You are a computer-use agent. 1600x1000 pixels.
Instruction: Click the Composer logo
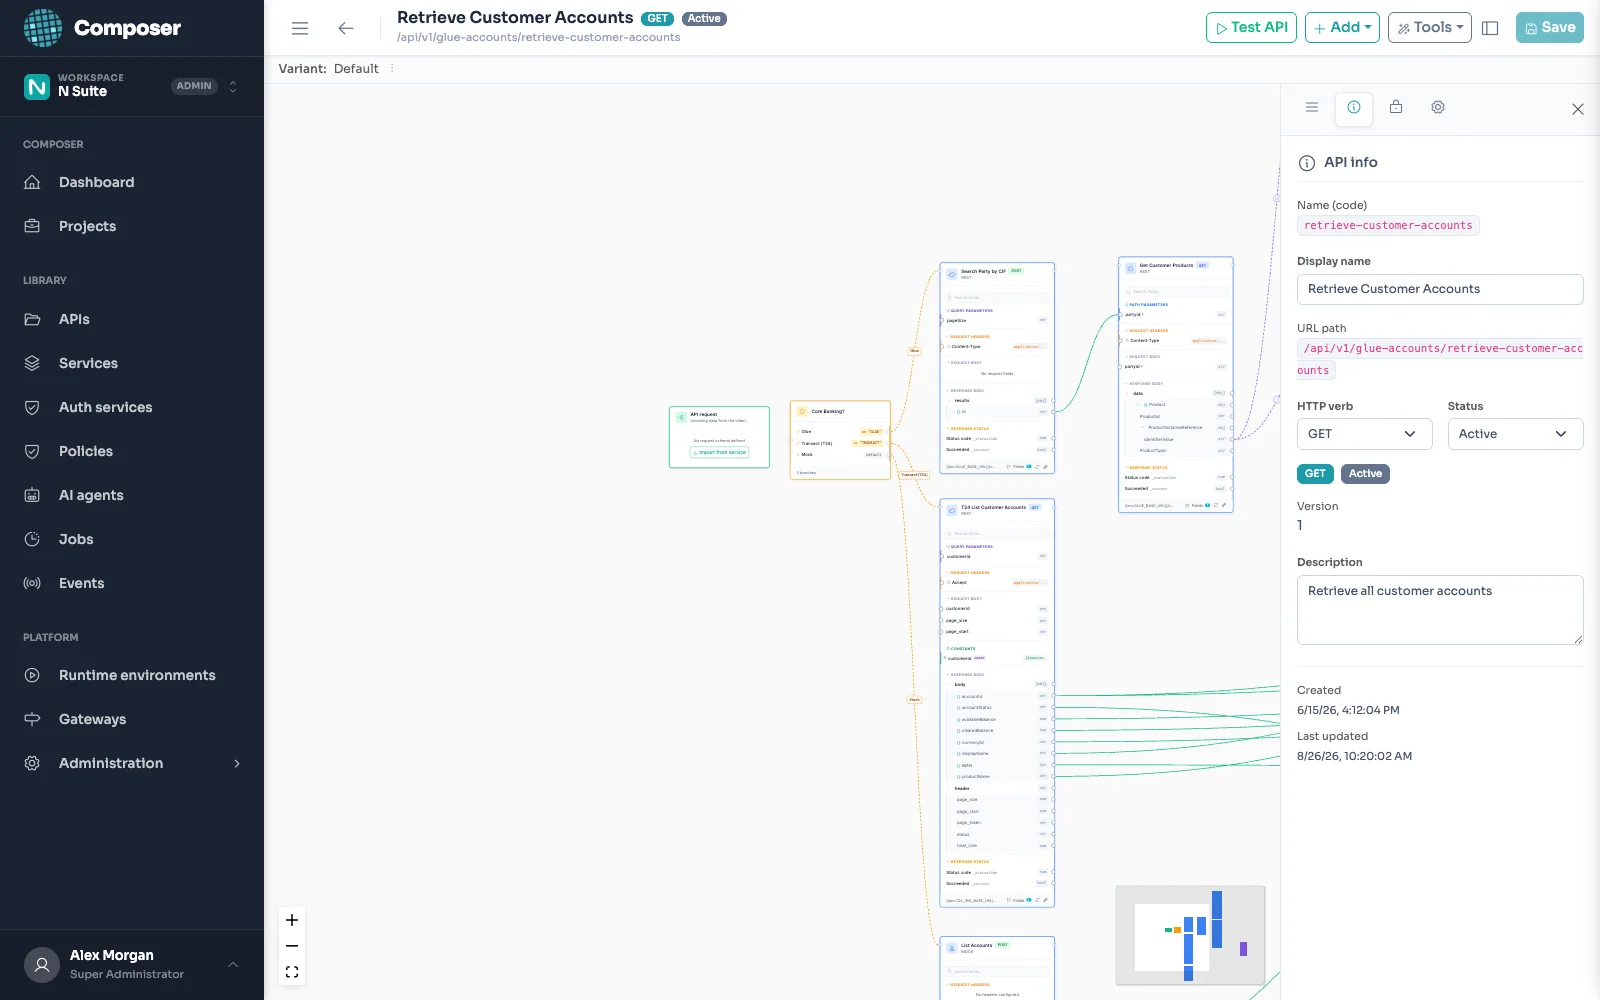102,28
